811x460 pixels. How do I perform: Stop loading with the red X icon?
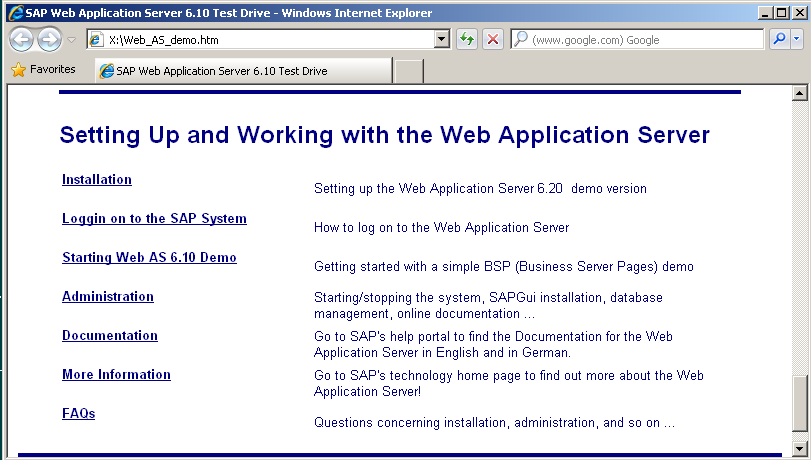(x=493, y=39)
